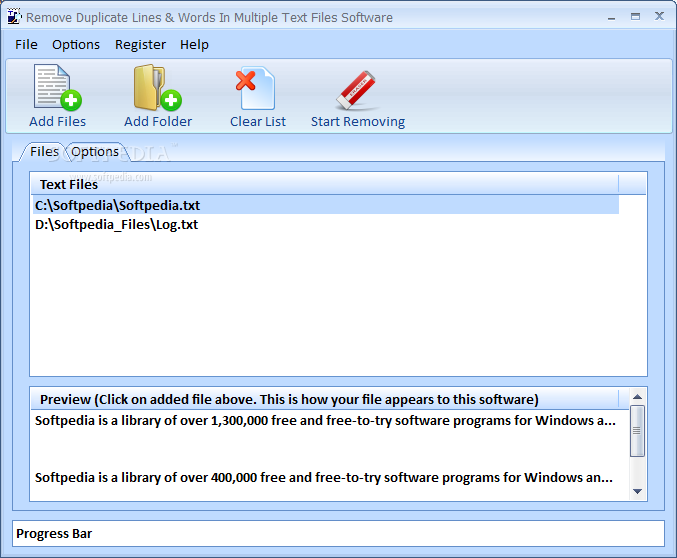
Task: Click the Start Removing text label
Action: pos(358,122)
